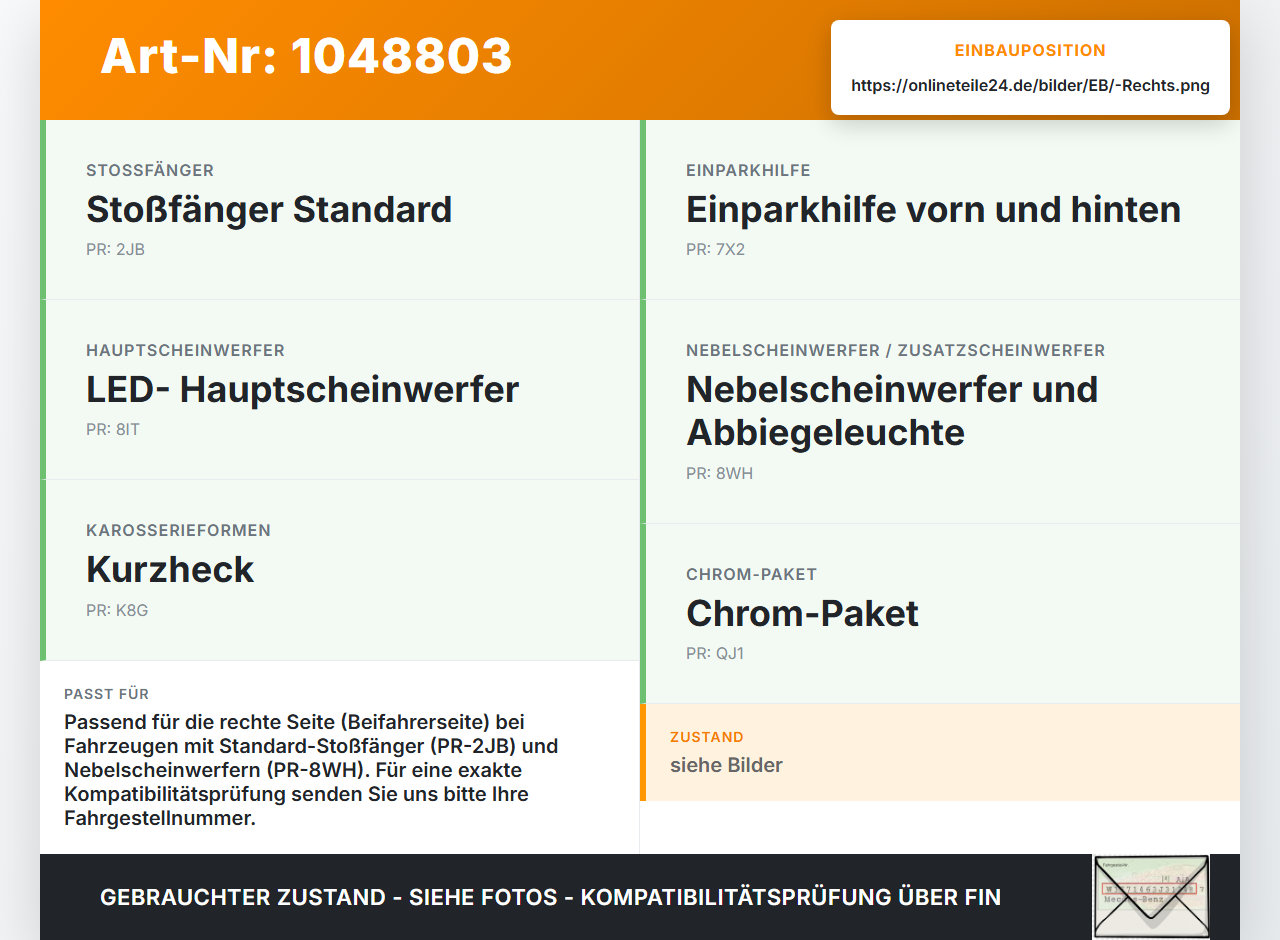1280x940 pixels.
Task: Click the 'PR: K8G' code
Action: point(117,610)
